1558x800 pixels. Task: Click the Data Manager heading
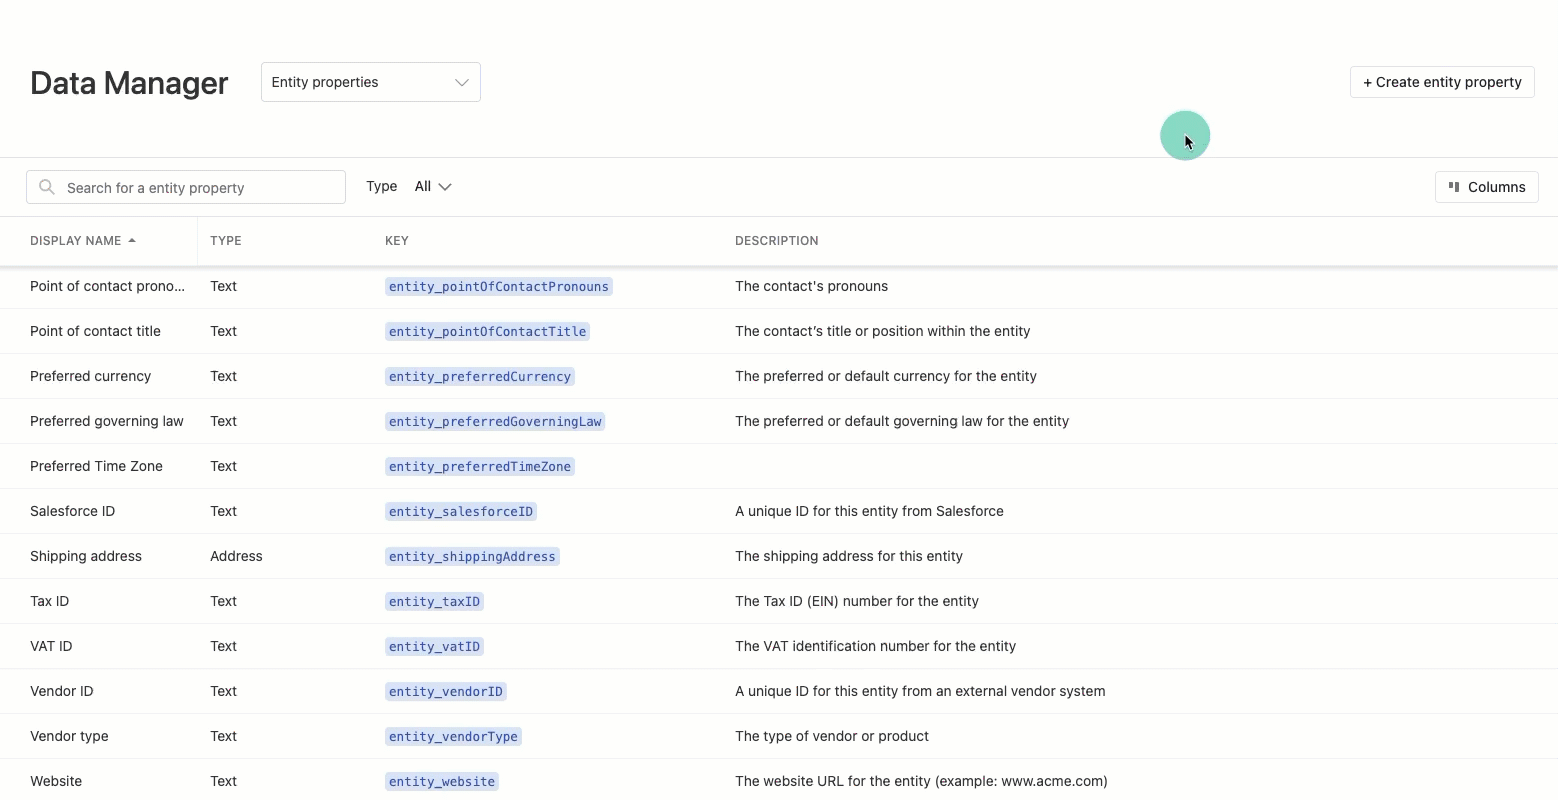tap(129, 83)
